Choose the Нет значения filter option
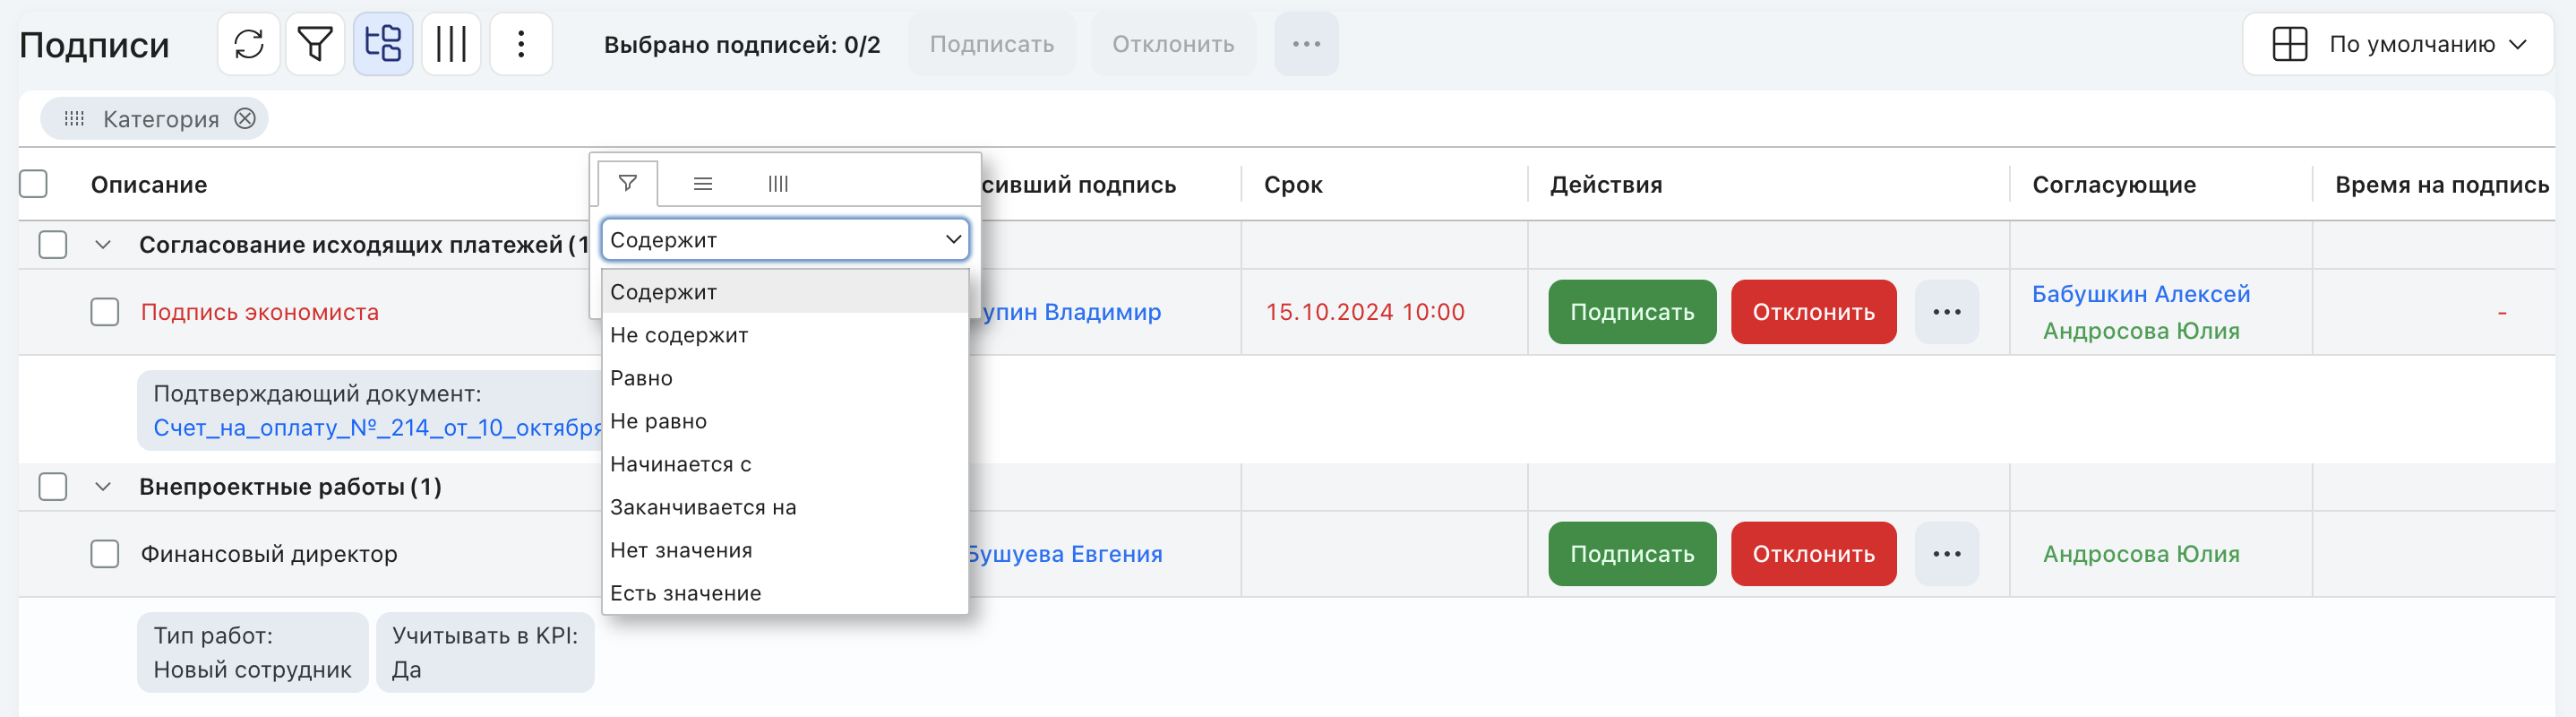The width and height of the screenshot is (2576, 717). point(785,550)
